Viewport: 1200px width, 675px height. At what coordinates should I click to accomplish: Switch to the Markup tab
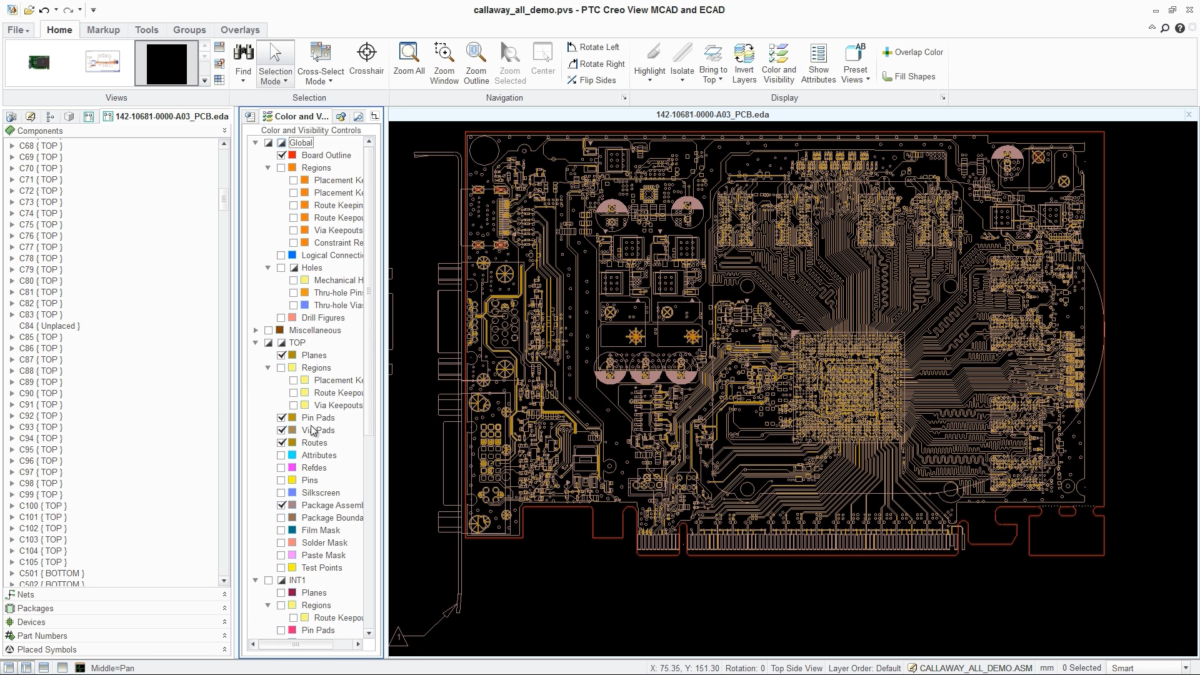pyautogui.click(x=103, y=30)
